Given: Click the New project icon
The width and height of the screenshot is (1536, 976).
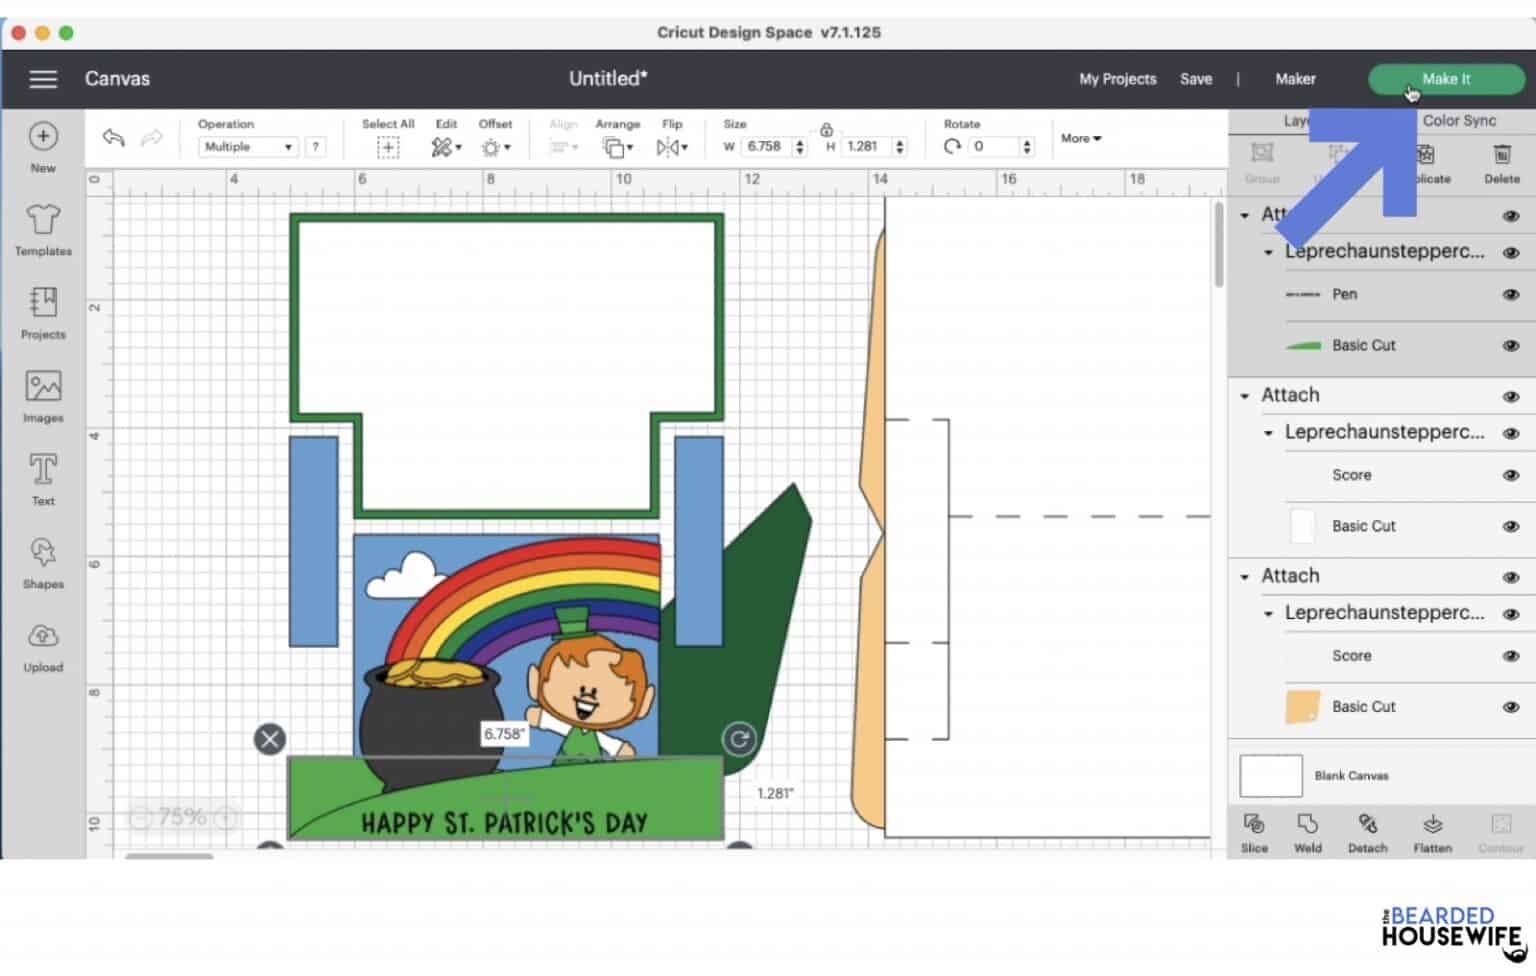Looking at the screenshot, I should pyautogui.click(x=43, y=136).
